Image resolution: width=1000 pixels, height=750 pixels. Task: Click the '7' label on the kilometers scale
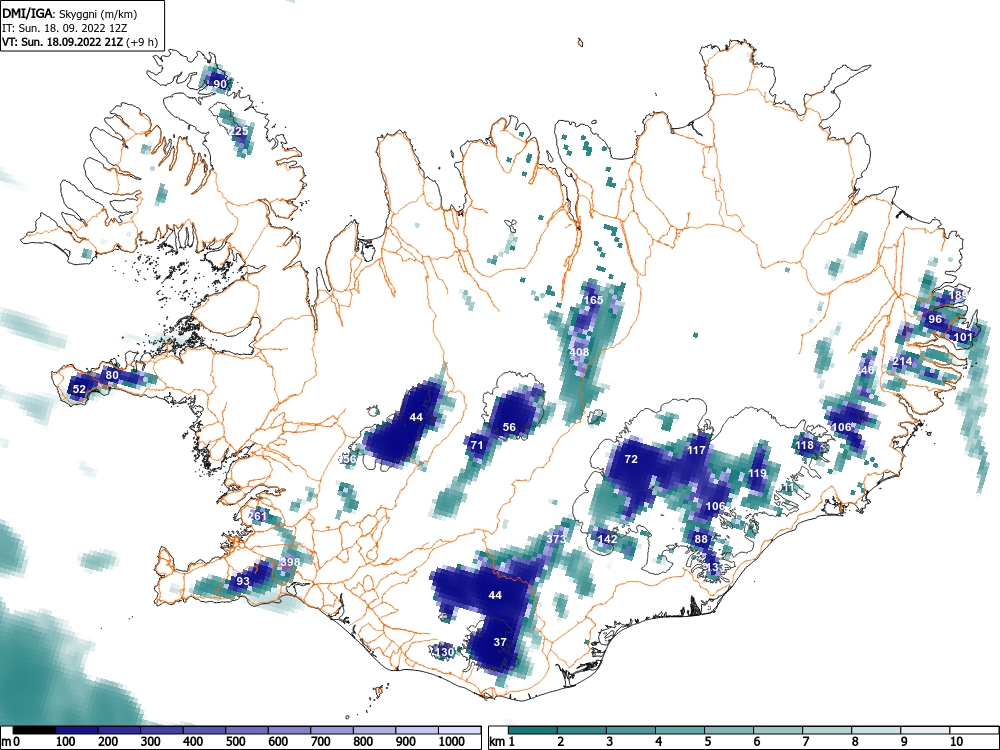[x=805, y=742]
